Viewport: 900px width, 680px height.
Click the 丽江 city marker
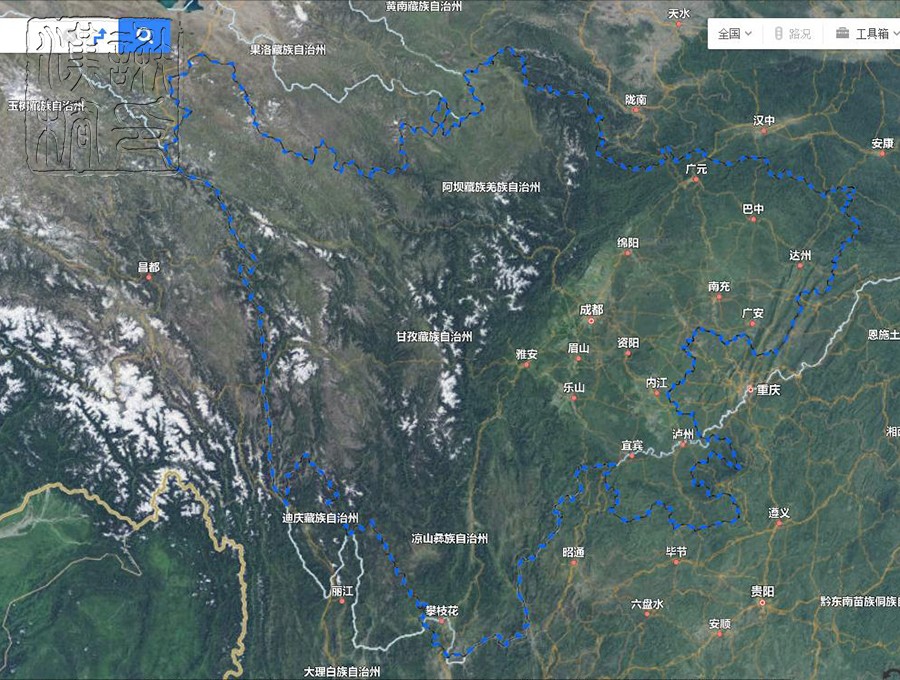tap(342, 601)
